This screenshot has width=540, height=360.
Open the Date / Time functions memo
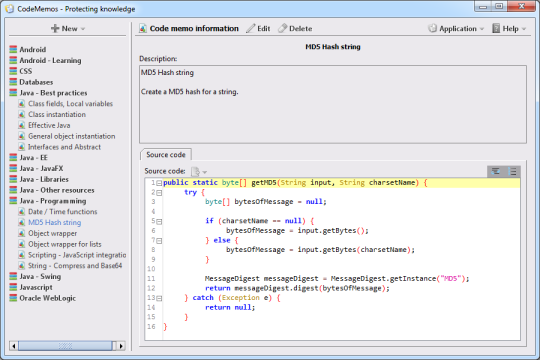63,212
